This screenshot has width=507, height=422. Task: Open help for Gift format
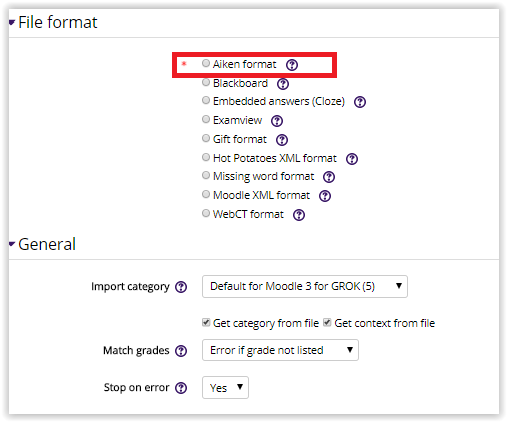(282, 140)
